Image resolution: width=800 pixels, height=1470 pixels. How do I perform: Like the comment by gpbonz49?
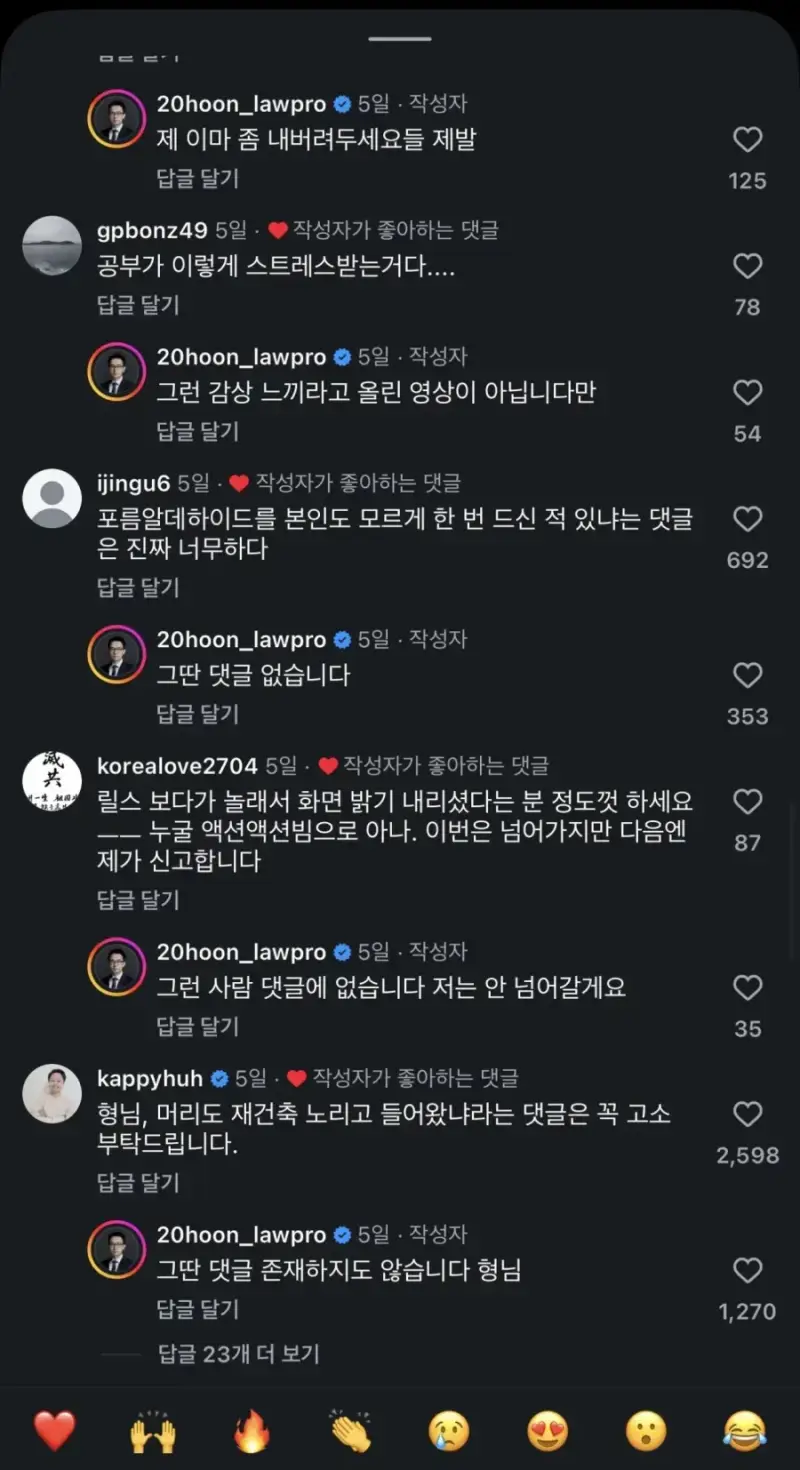pyautogui.click(x=747, y=266)
